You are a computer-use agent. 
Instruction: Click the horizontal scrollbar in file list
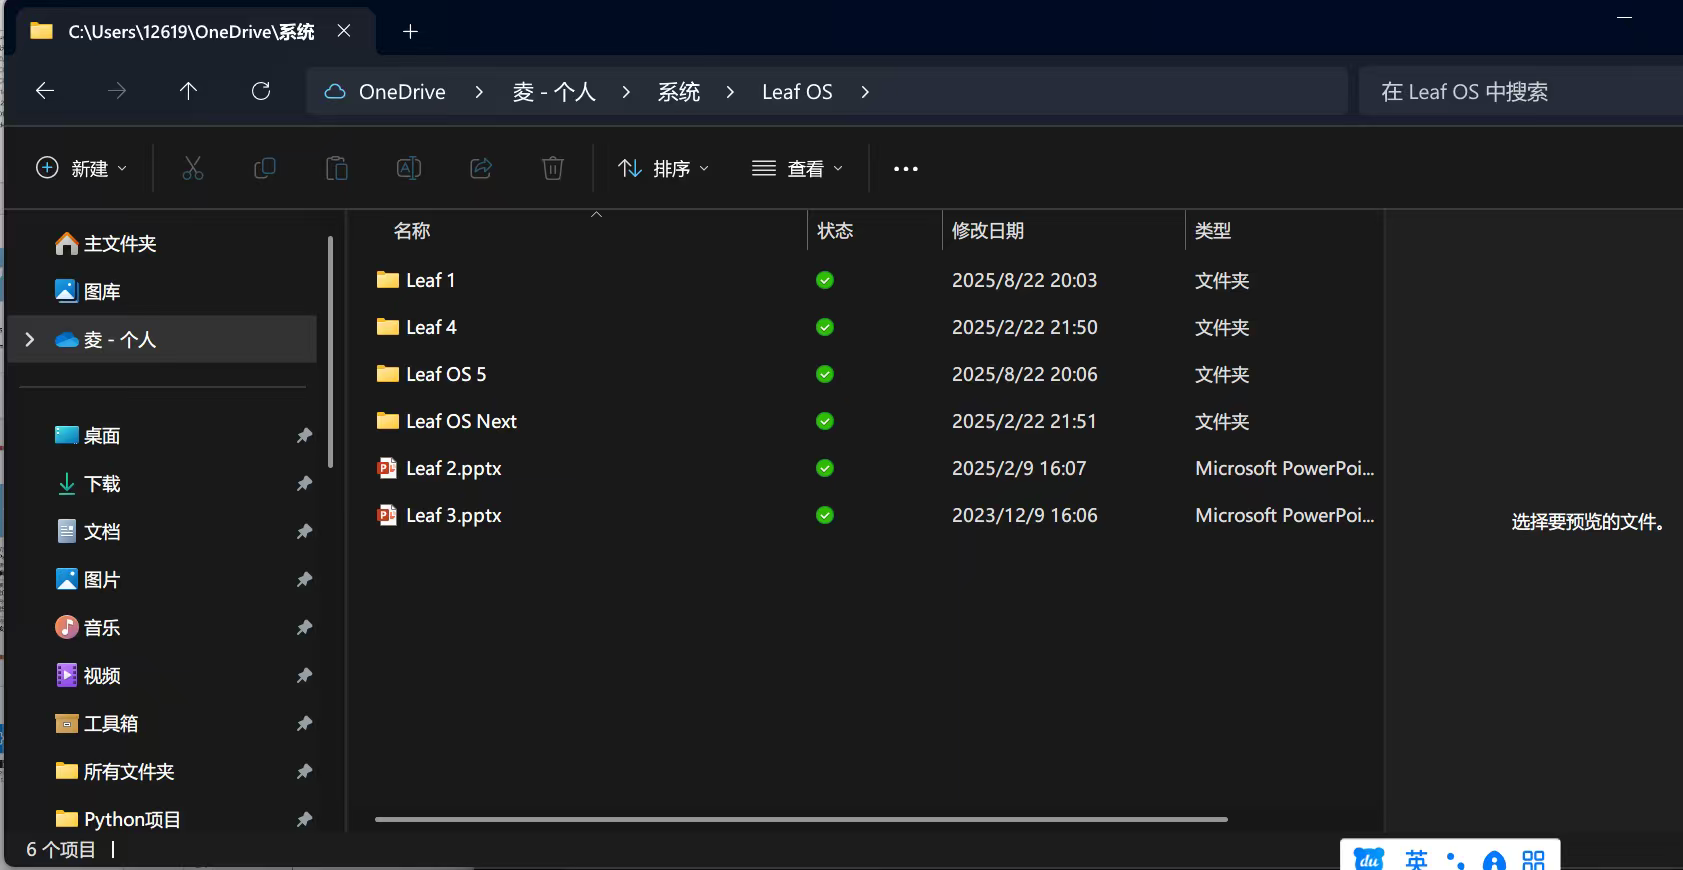click(x=800, y=819)
